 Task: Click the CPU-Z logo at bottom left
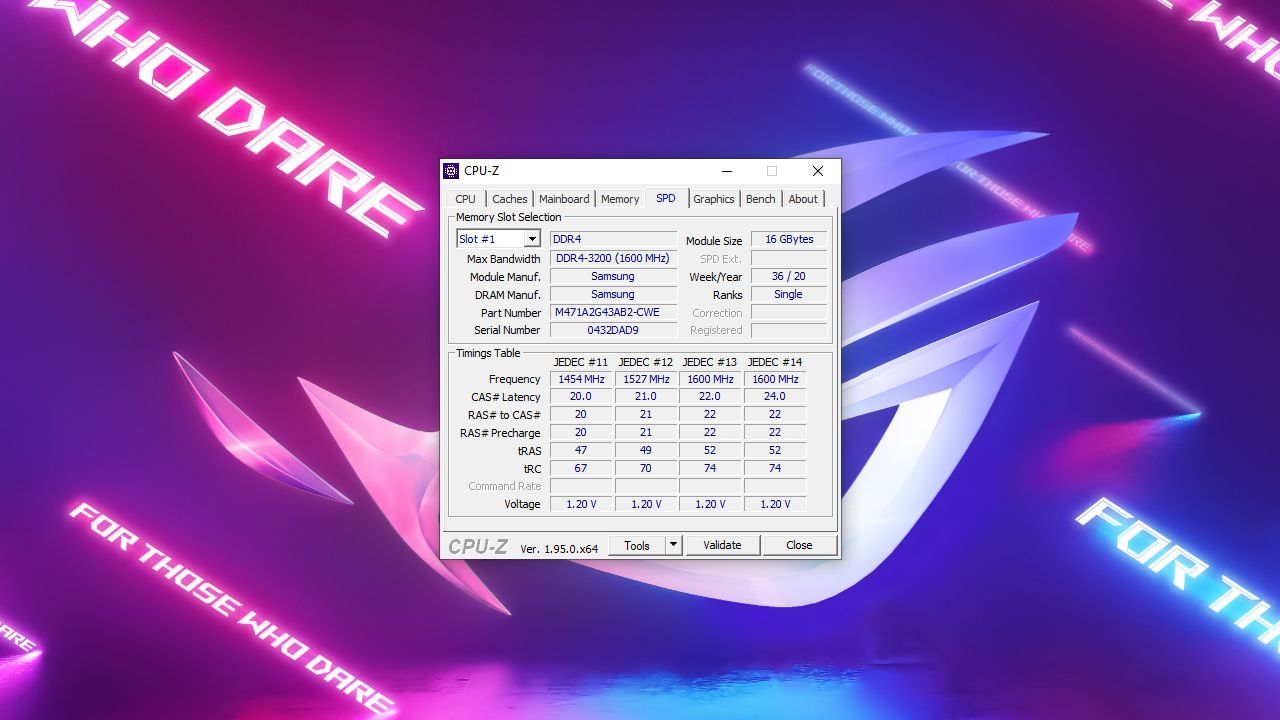click(x=478, y=545)
